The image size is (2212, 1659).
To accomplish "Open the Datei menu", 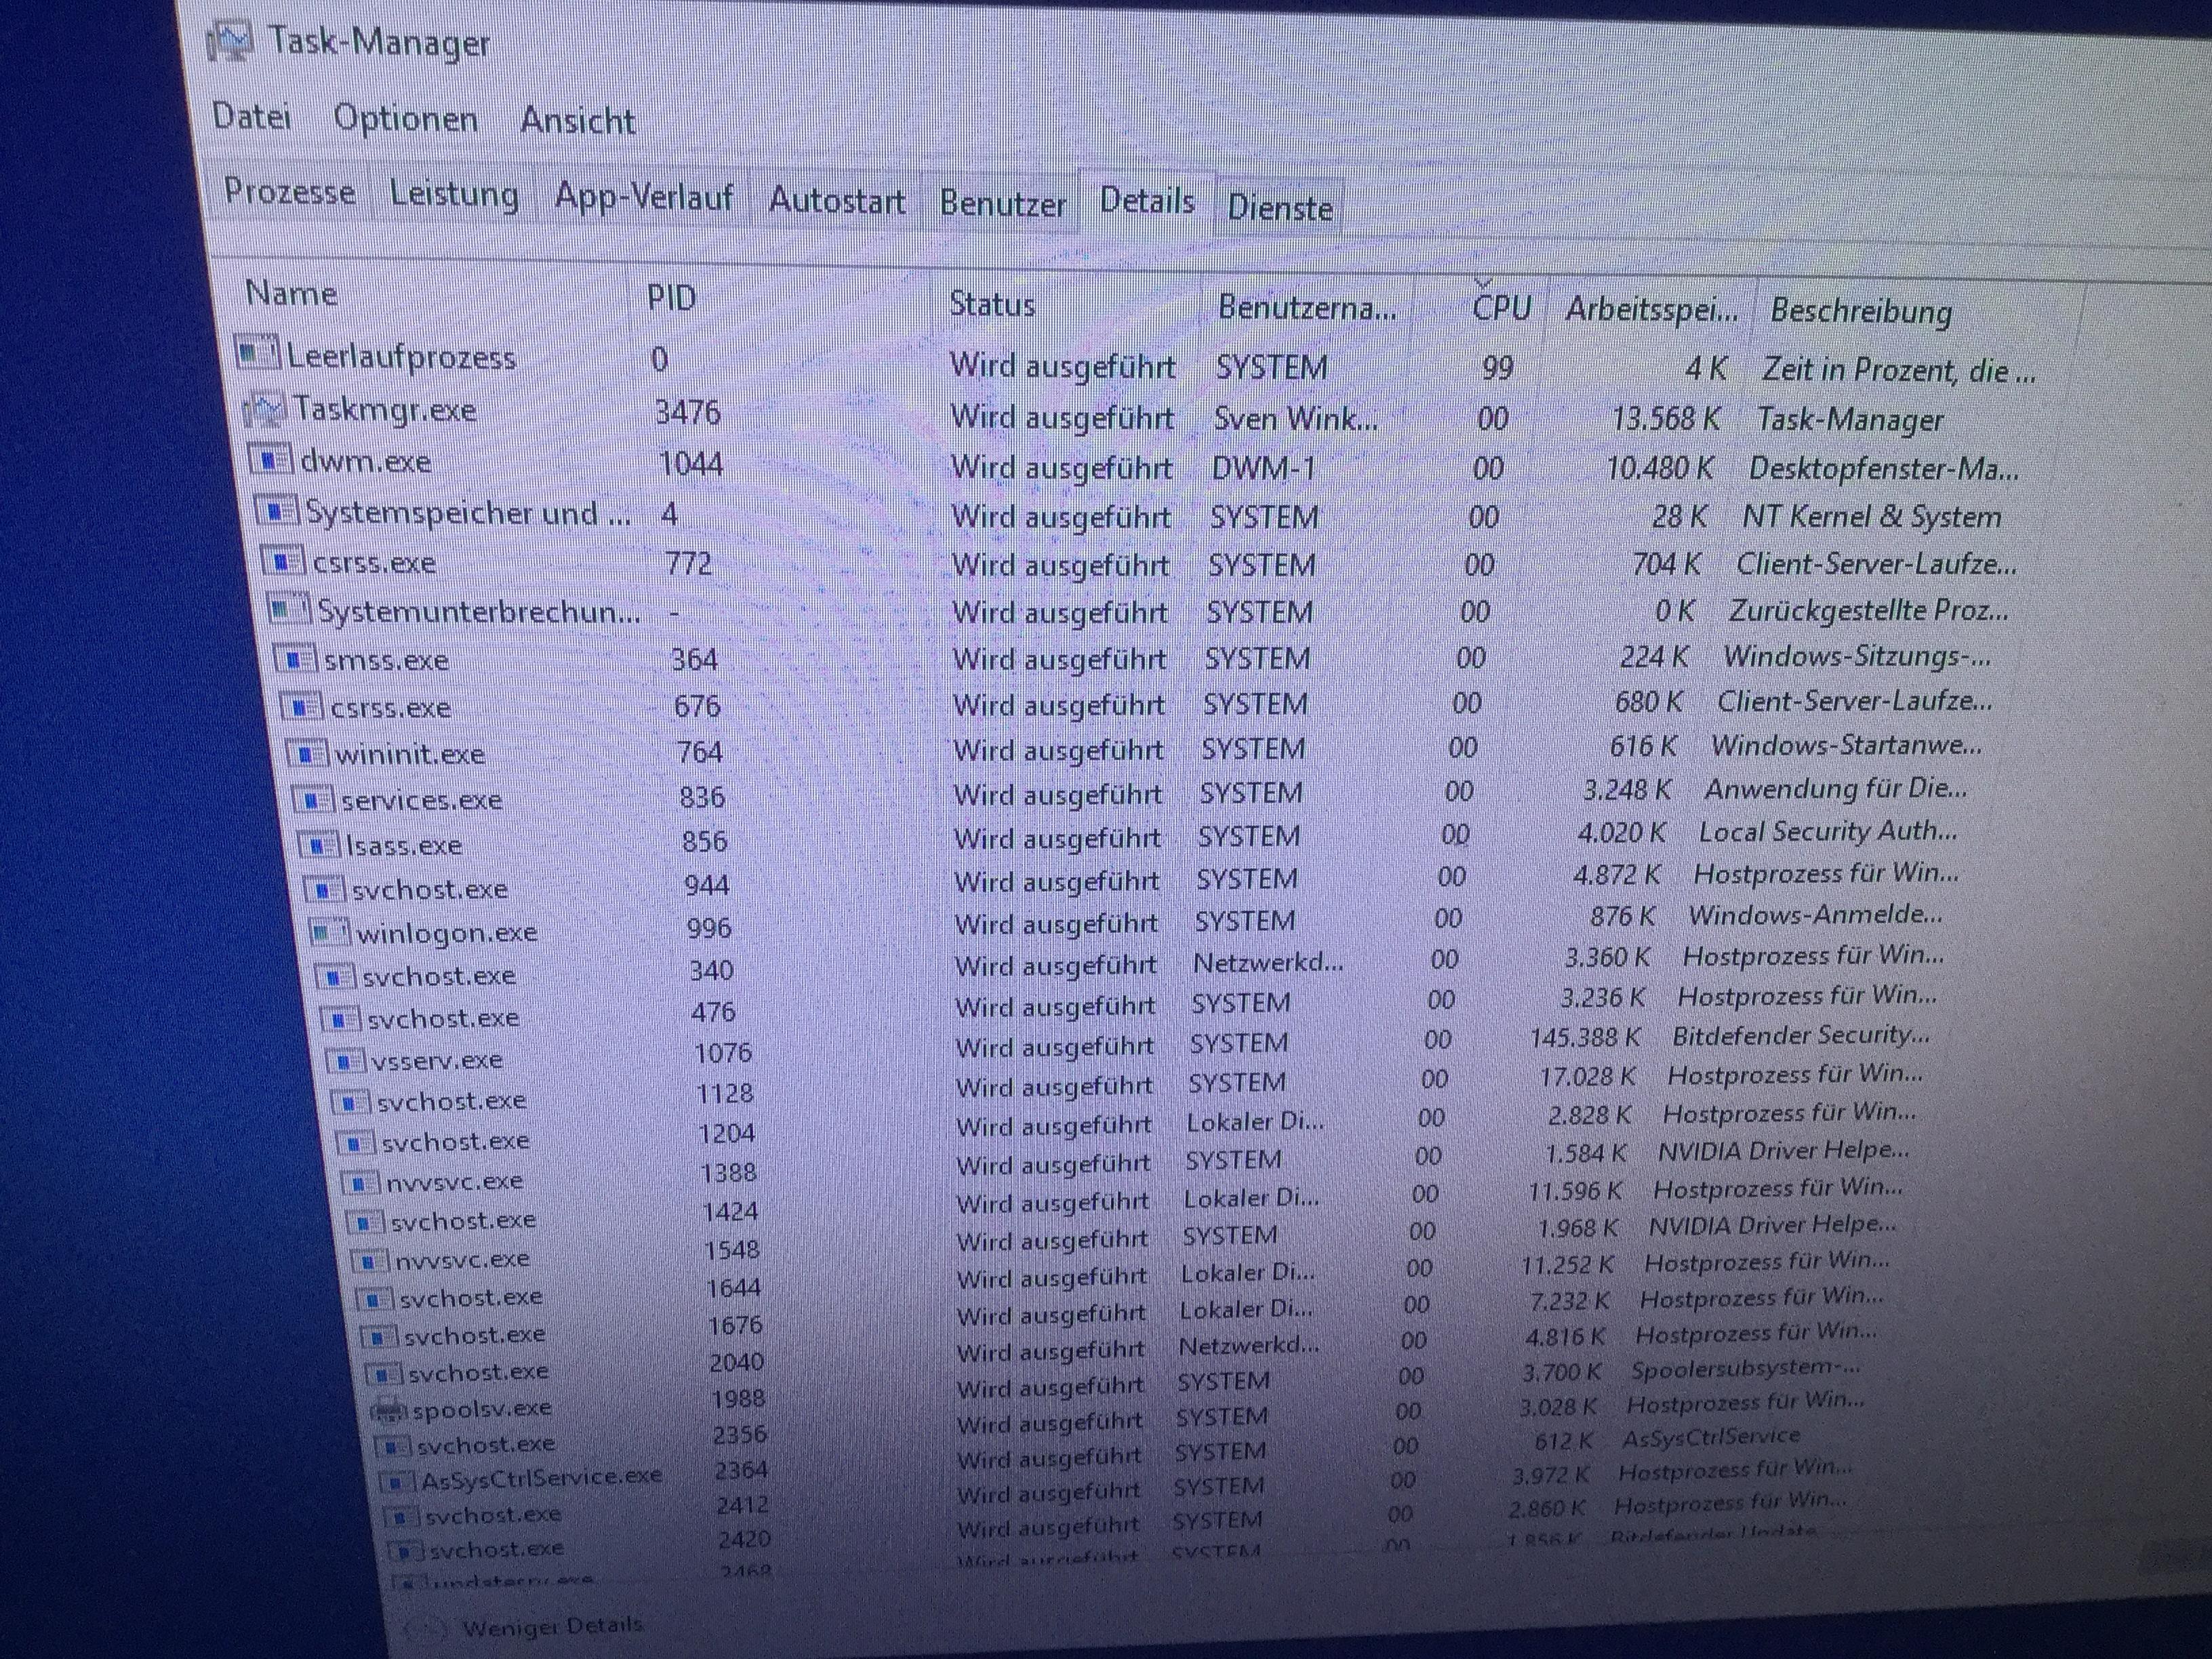I will pyautogui.click(x=252, y=117).
